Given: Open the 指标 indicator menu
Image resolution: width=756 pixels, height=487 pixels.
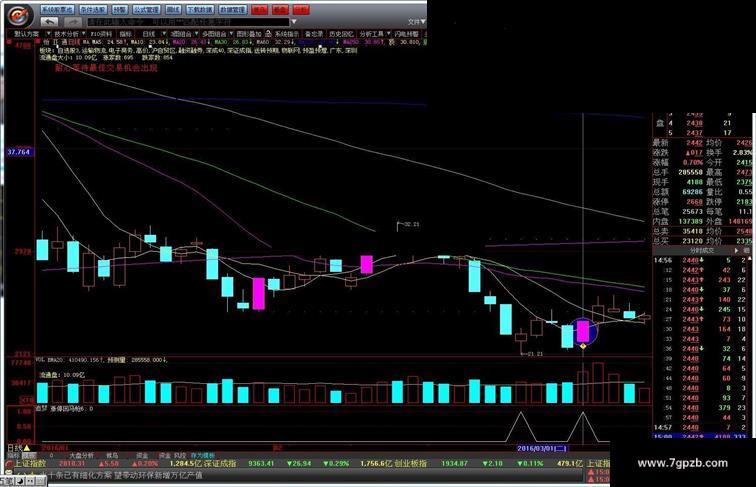Looking at the screenshot, I should coord(125,34).
